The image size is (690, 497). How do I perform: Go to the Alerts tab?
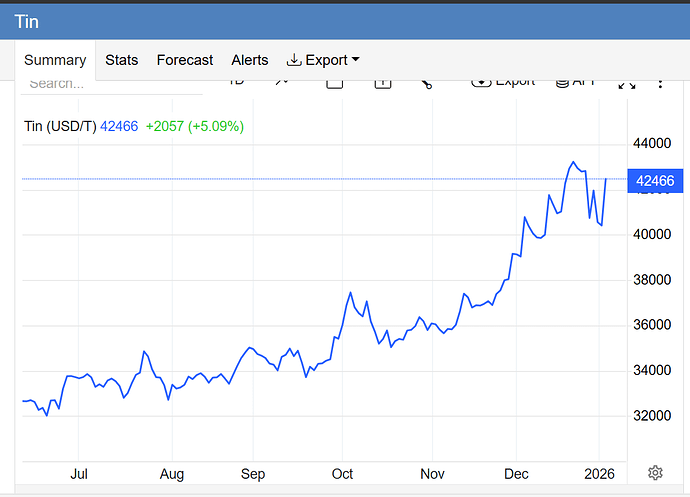tap(250, 60)
